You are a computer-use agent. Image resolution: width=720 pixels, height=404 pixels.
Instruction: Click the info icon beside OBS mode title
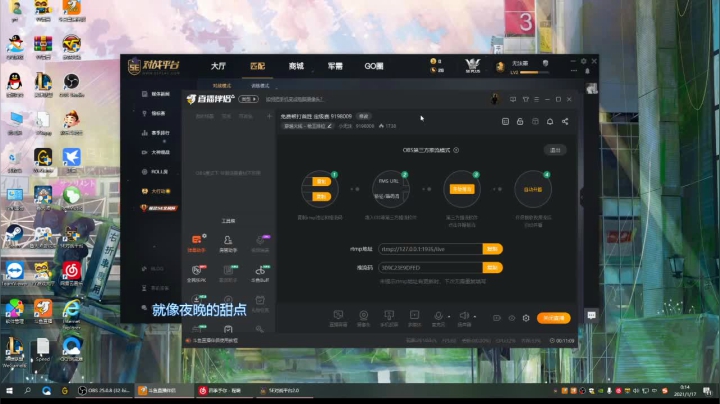click(456, 150)
